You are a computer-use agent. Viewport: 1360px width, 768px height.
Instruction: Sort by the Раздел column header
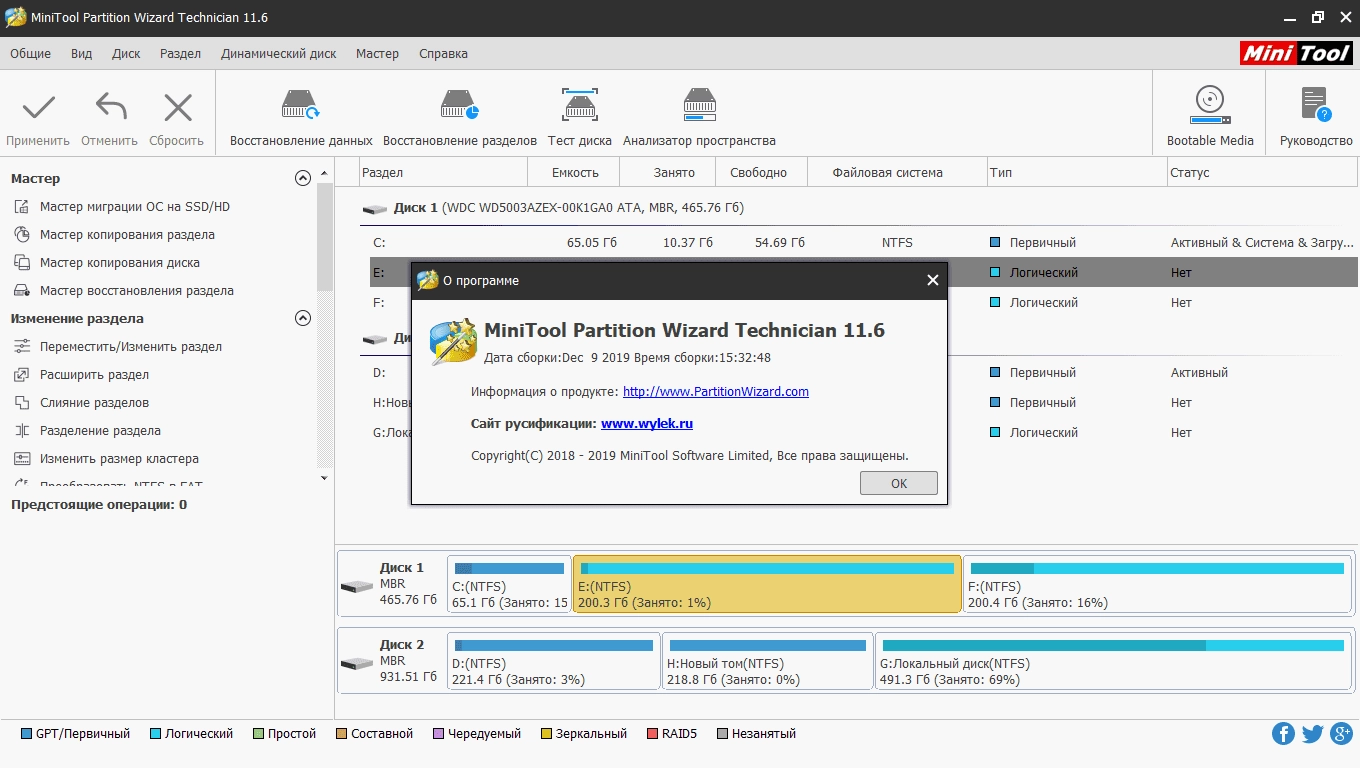[443, 172]
